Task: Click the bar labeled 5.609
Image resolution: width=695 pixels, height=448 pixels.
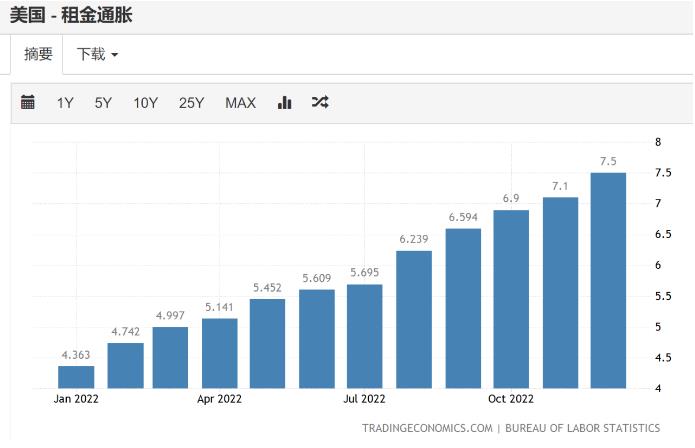Action: (x=316, y=339)
